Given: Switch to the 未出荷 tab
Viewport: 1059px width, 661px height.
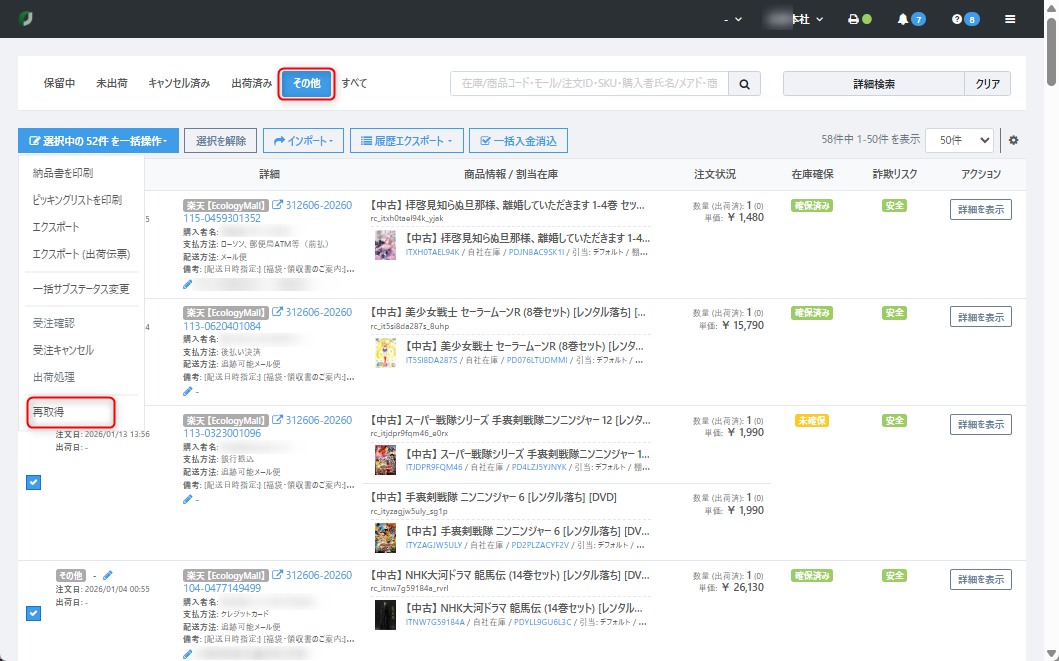Looking at the screenshot, I should pos(111,84).
